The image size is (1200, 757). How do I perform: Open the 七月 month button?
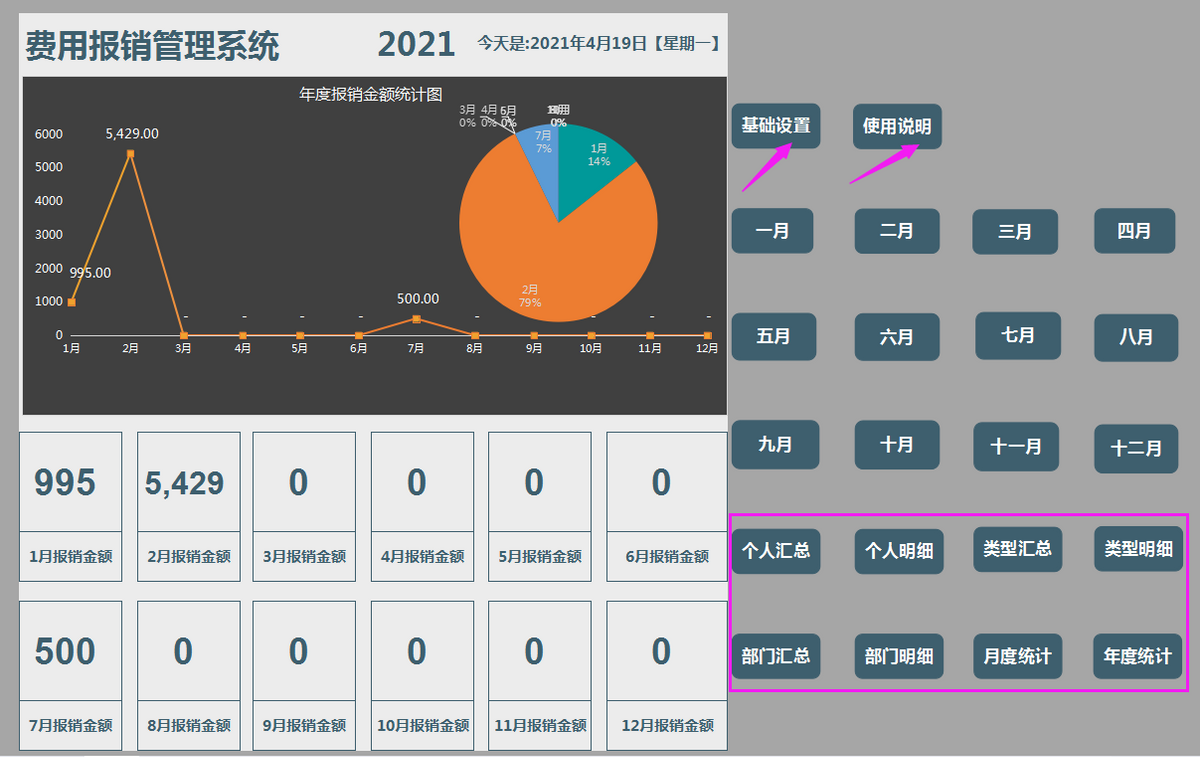[1017, 337]
